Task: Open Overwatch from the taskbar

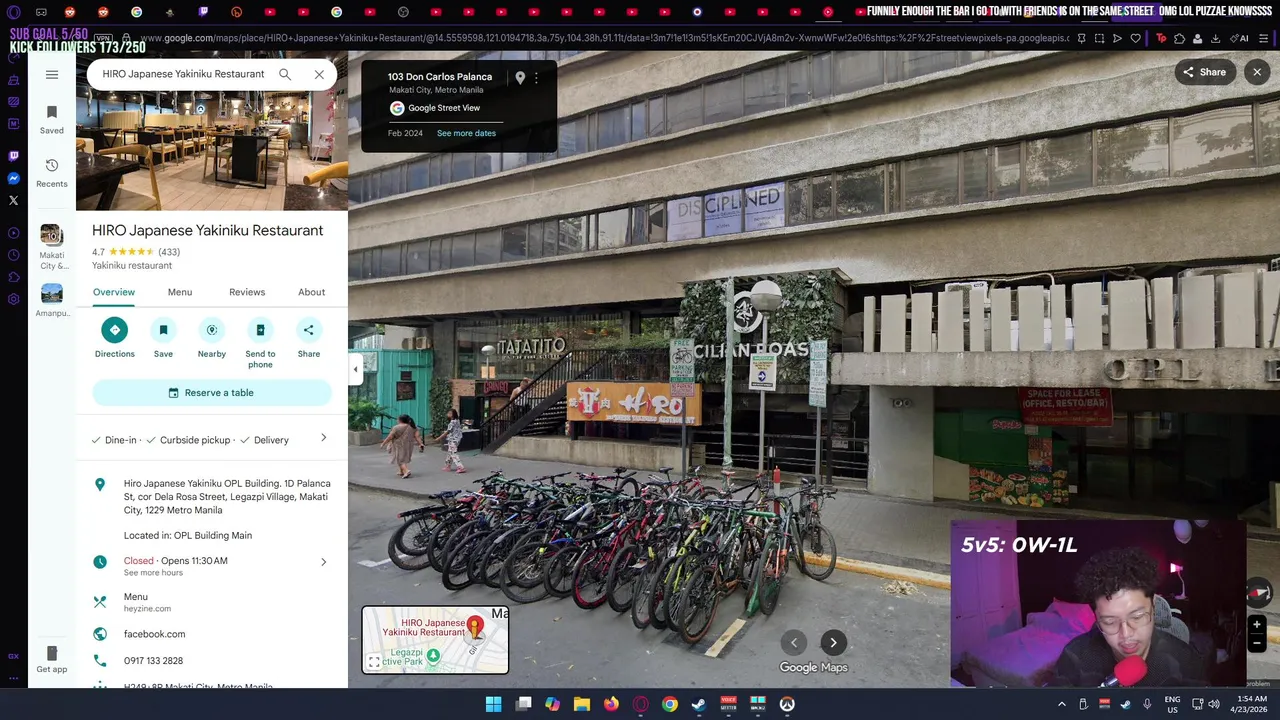Action: (x=787, y=704)
